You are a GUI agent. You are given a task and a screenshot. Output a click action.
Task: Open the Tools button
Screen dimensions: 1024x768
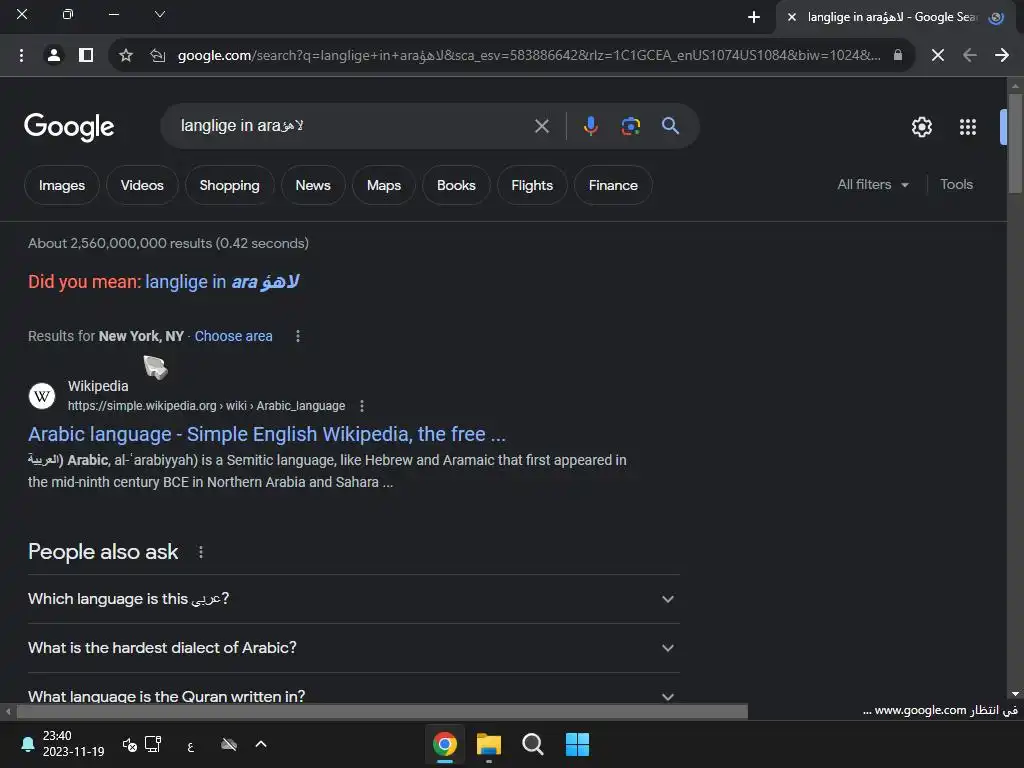pyautogui.click(x=956, y=185)
